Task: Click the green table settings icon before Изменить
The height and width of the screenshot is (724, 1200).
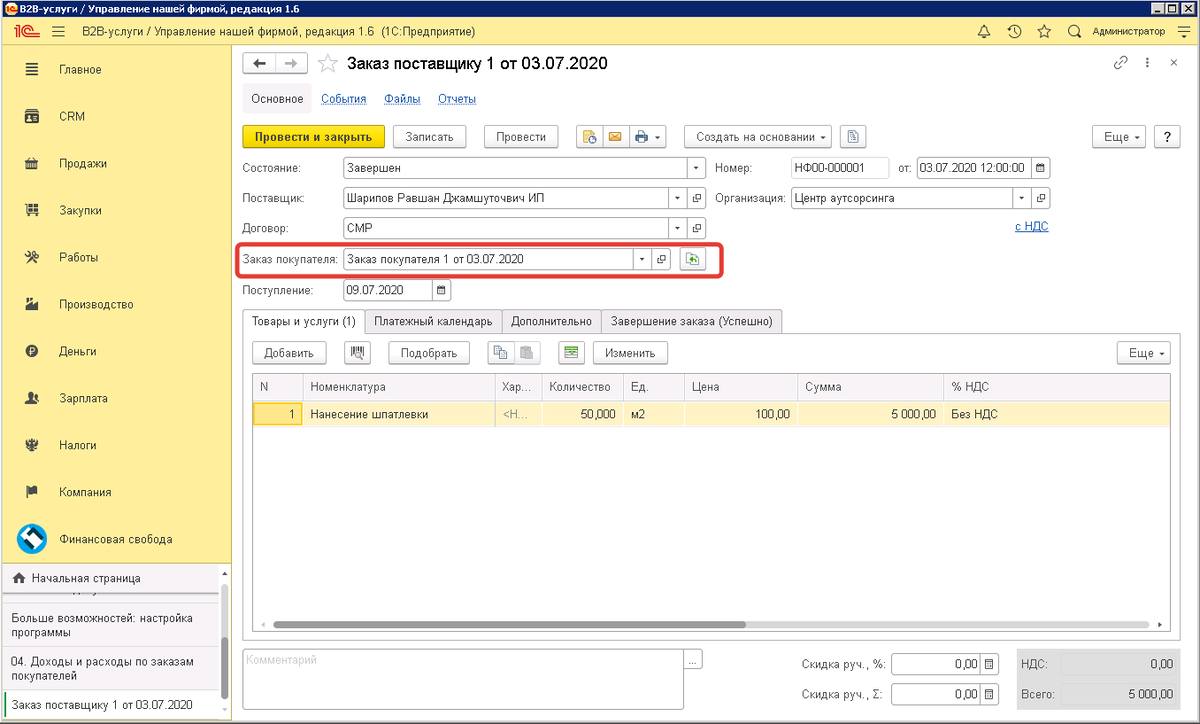Action: [571, 353]
